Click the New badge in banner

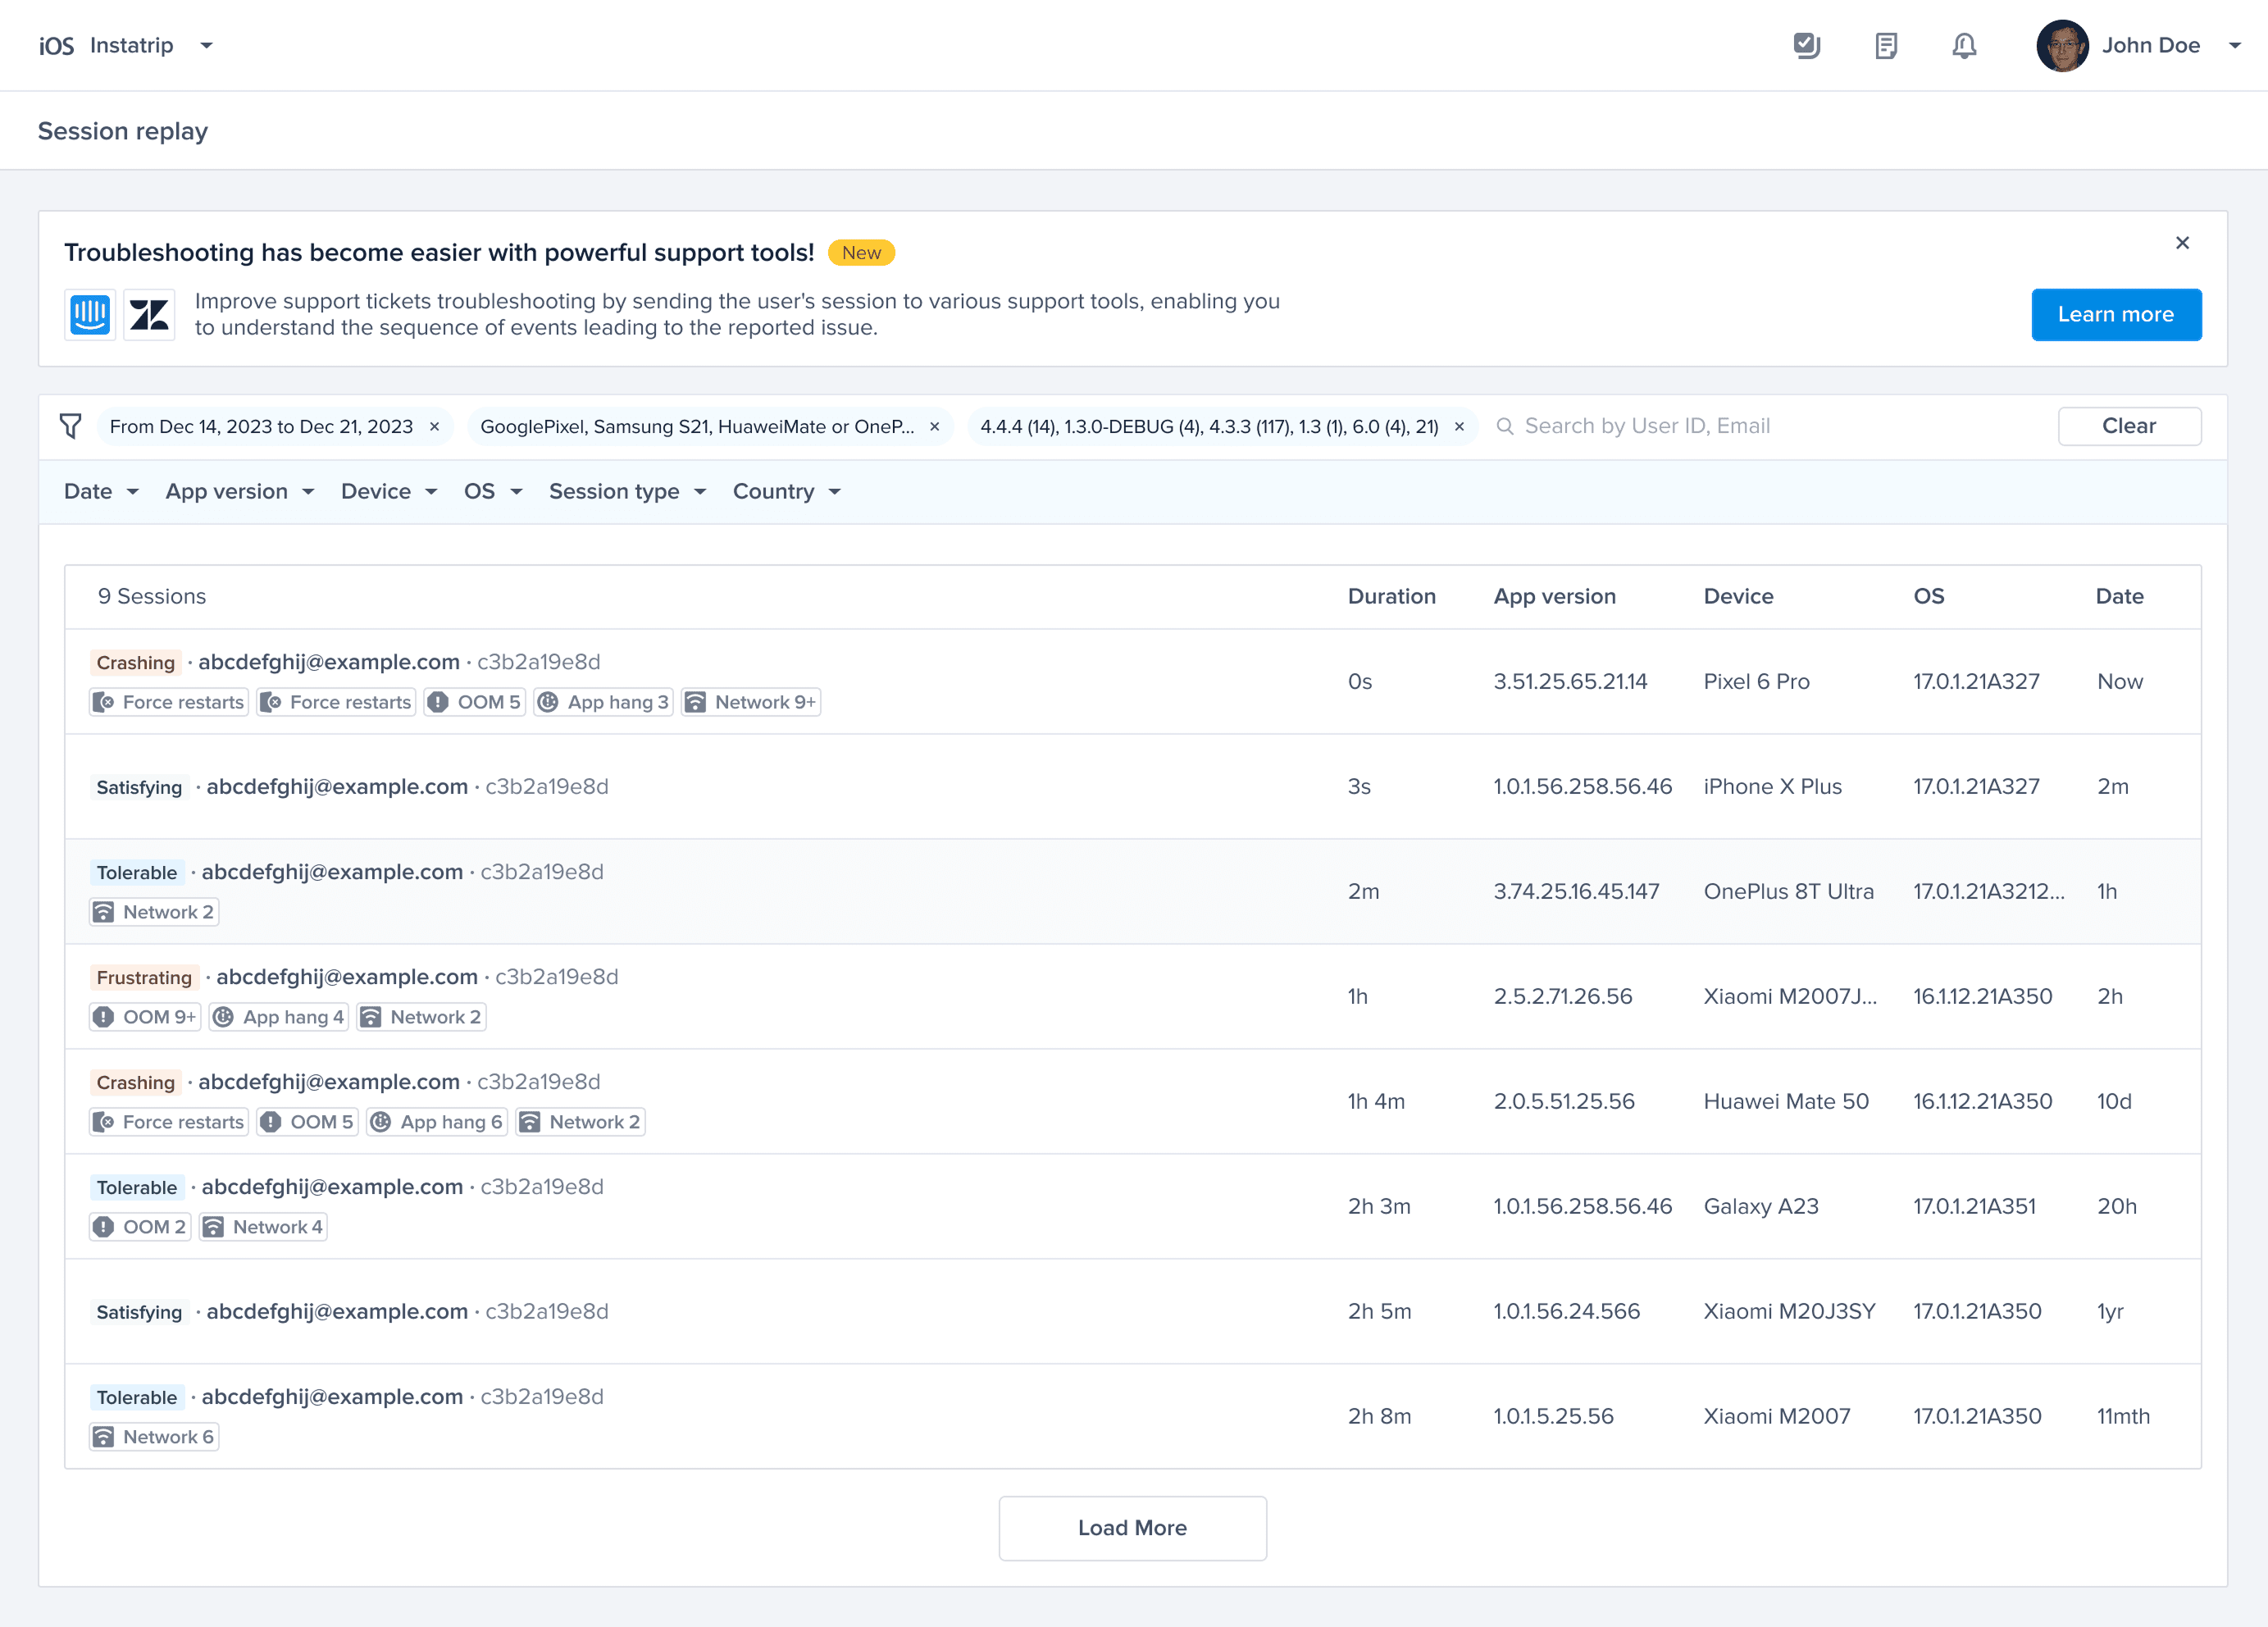pyautogui.click(x=861, y=253)
